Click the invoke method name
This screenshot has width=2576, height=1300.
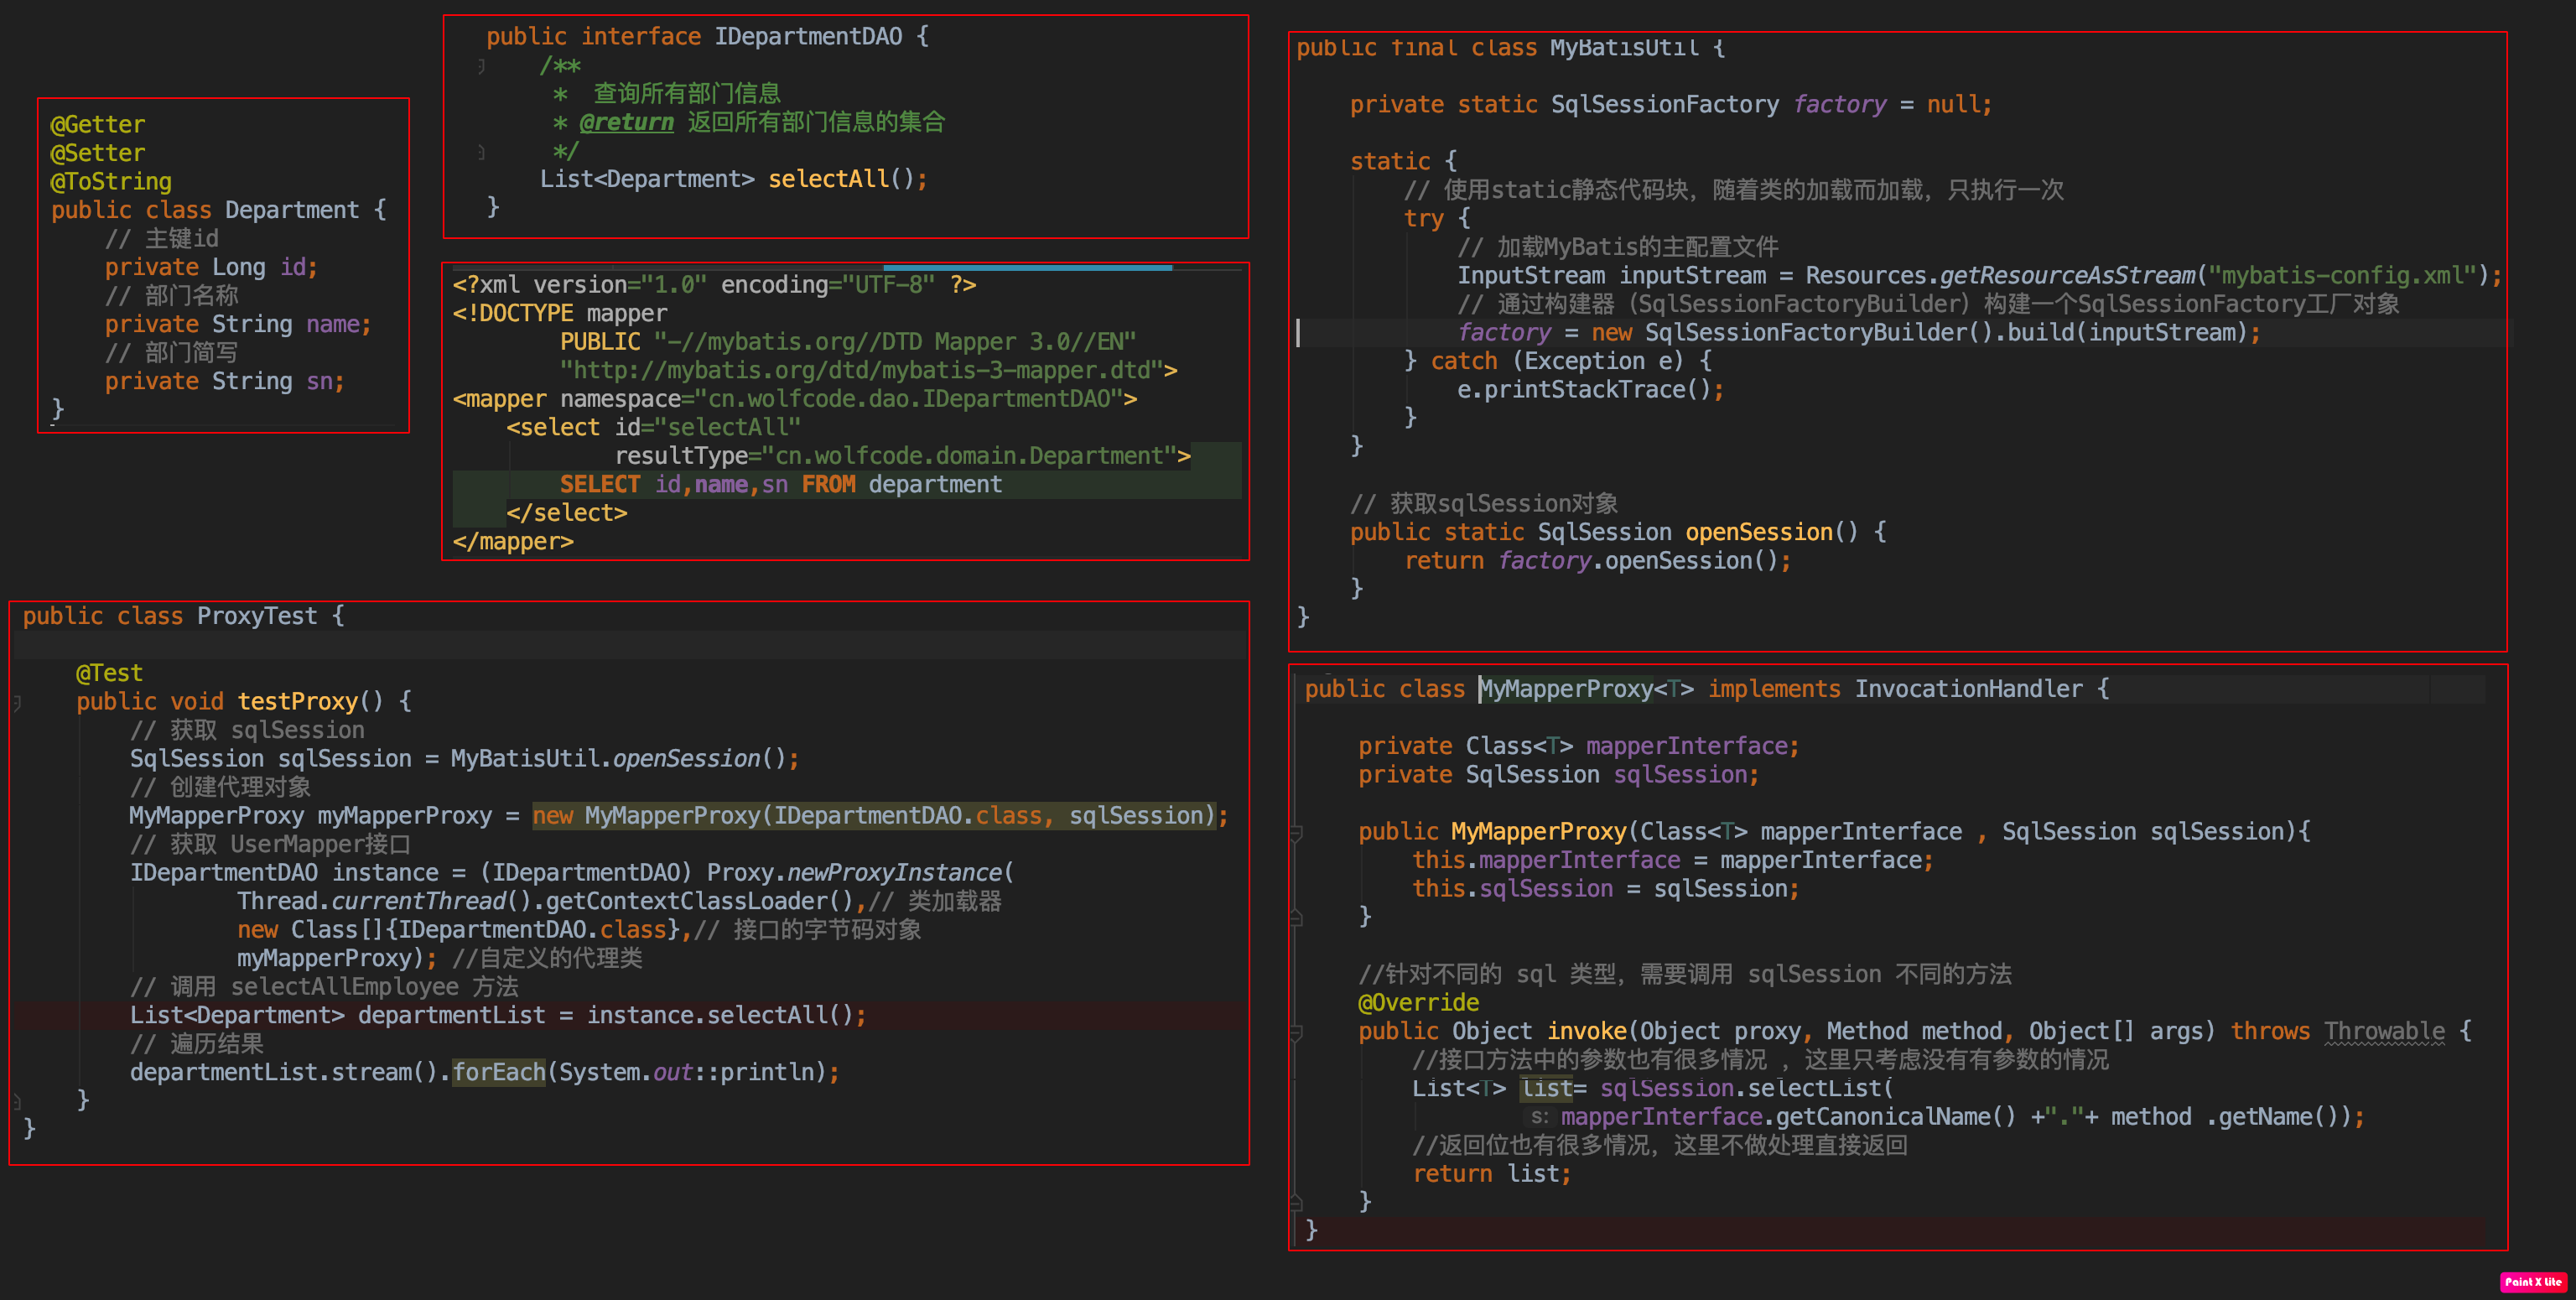point(1587,1031)
